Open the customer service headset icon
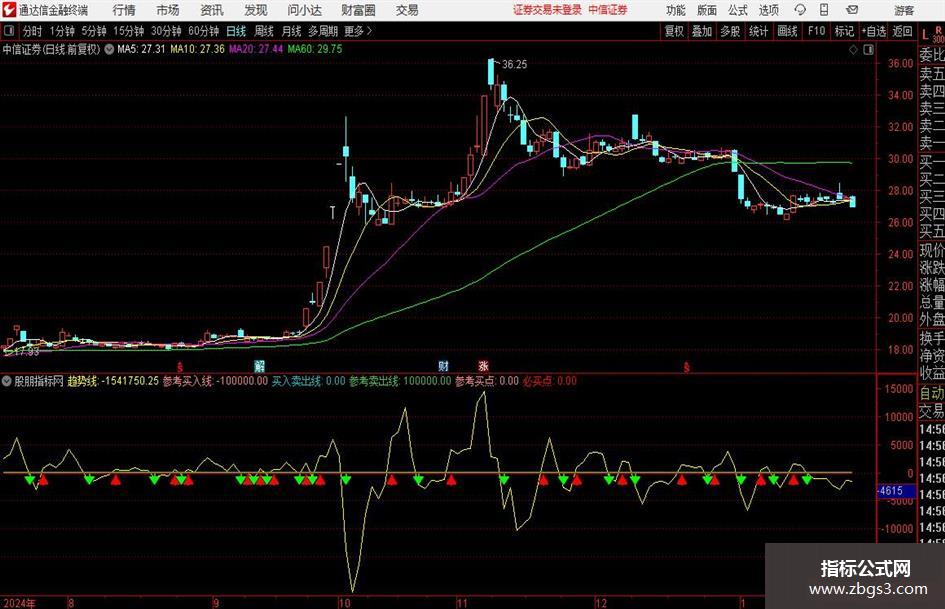Screen dimensions: 945x609 pos(800,10)
